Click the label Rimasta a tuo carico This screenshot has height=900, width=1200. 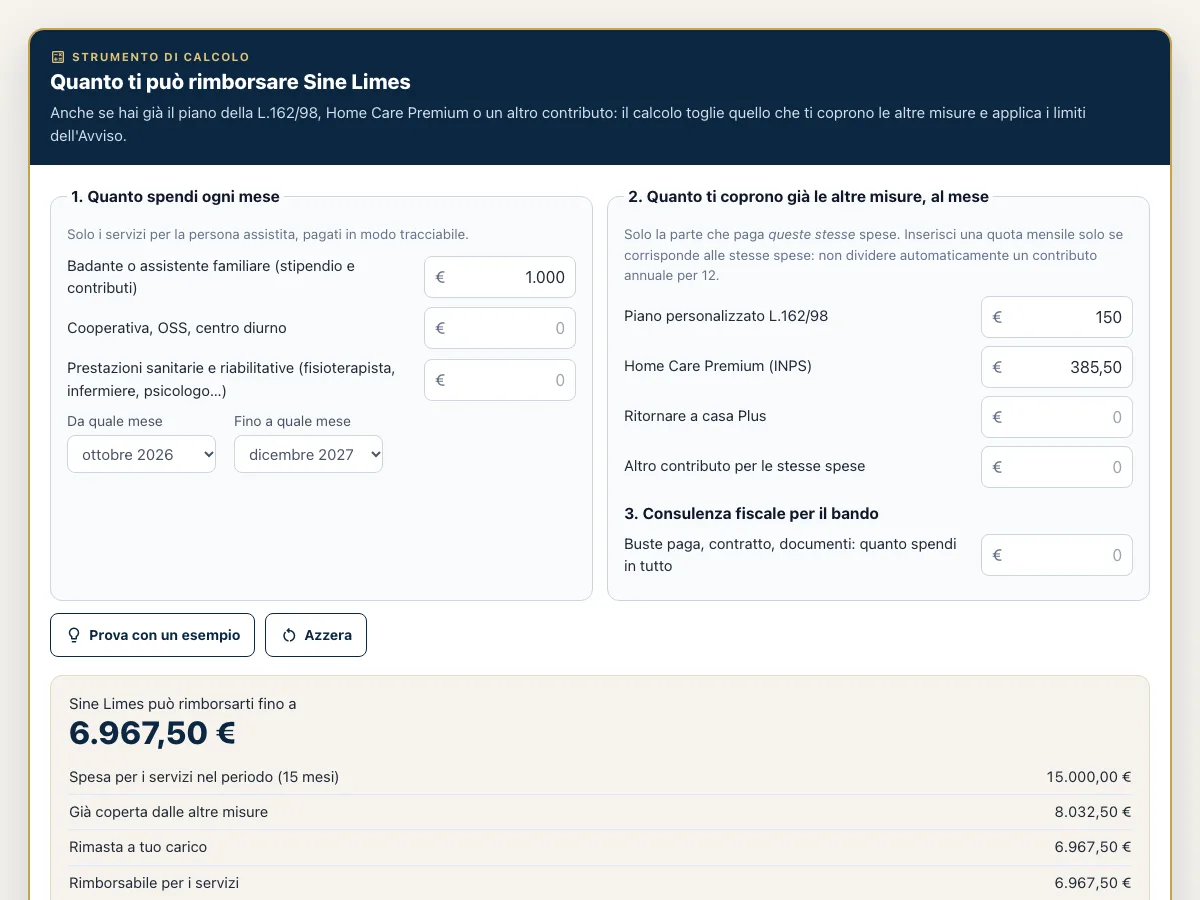(138, 847)
